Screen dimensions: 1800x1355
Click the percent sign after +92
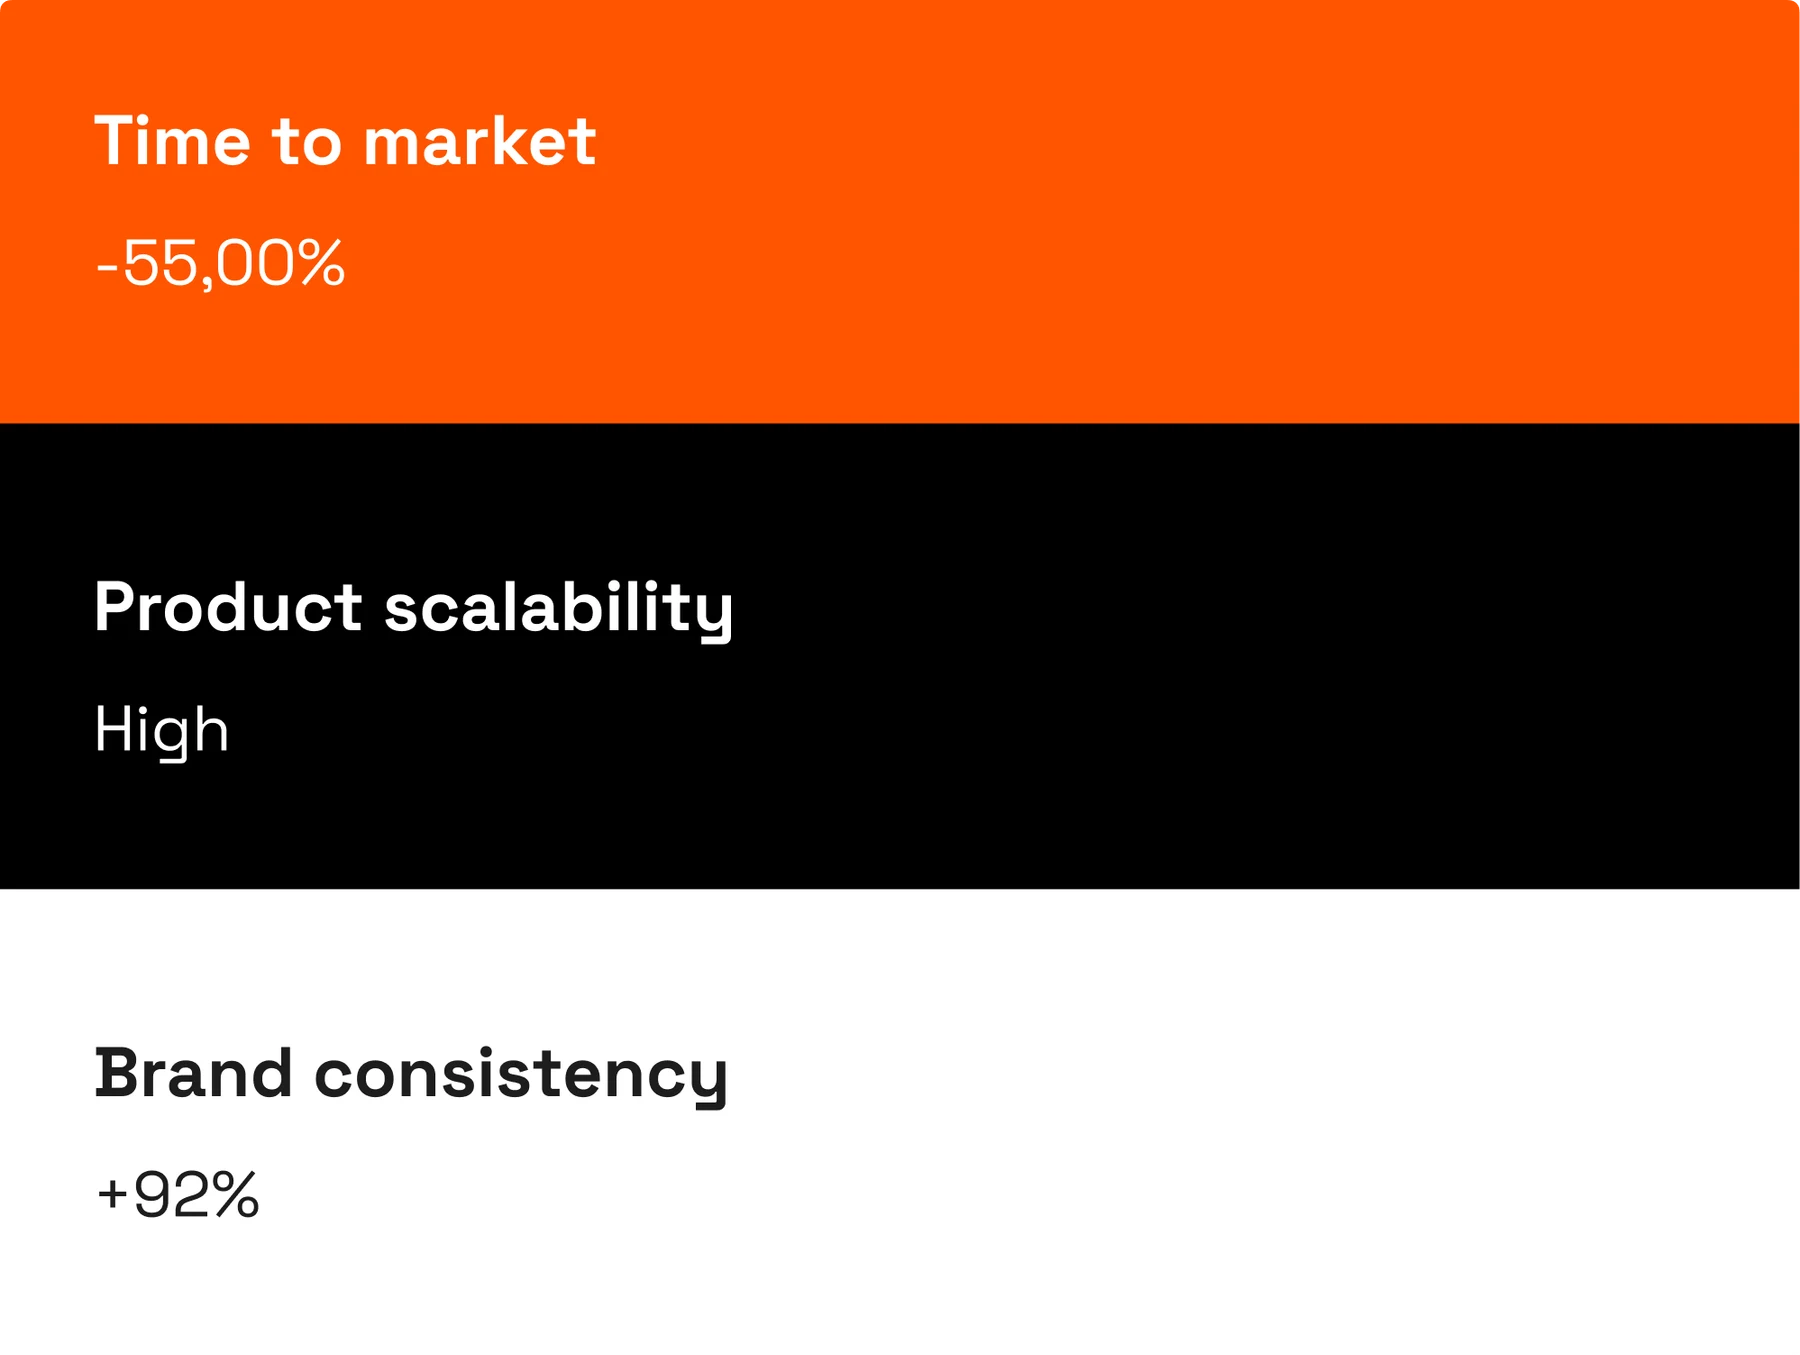click(236, 1194)
